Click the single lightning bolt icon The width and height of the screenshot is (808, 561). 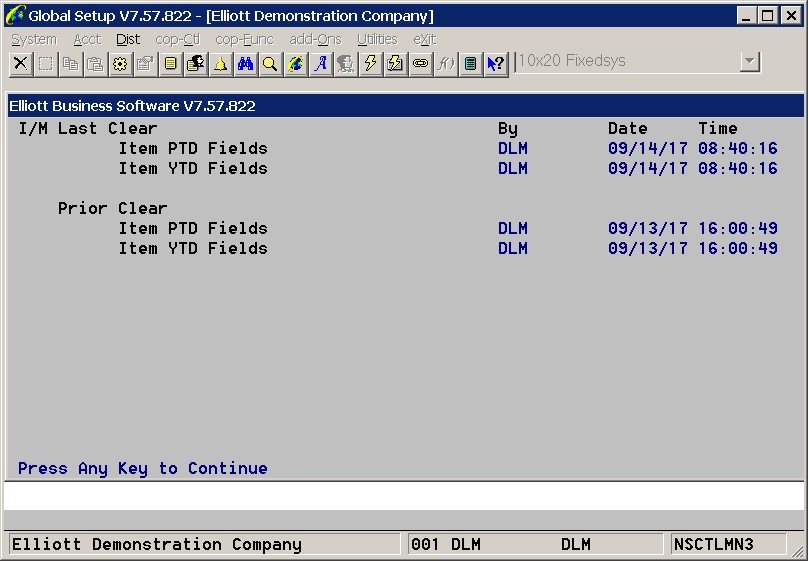pos(370,64)
